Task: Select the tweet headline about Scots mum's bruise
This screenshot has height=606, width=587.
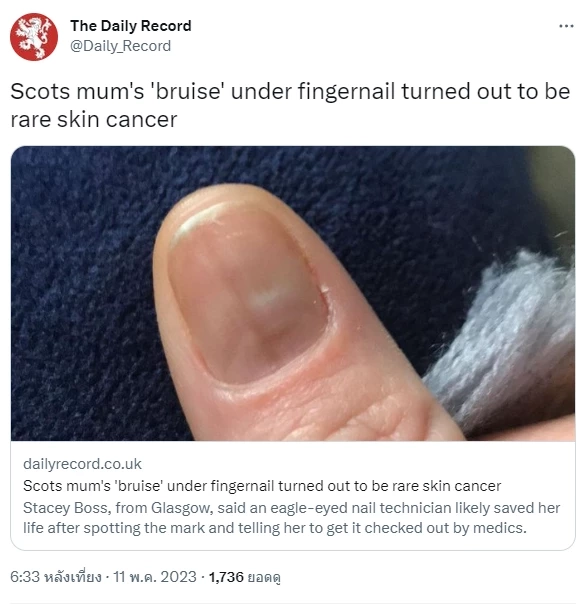Action: tap(290, 105)
